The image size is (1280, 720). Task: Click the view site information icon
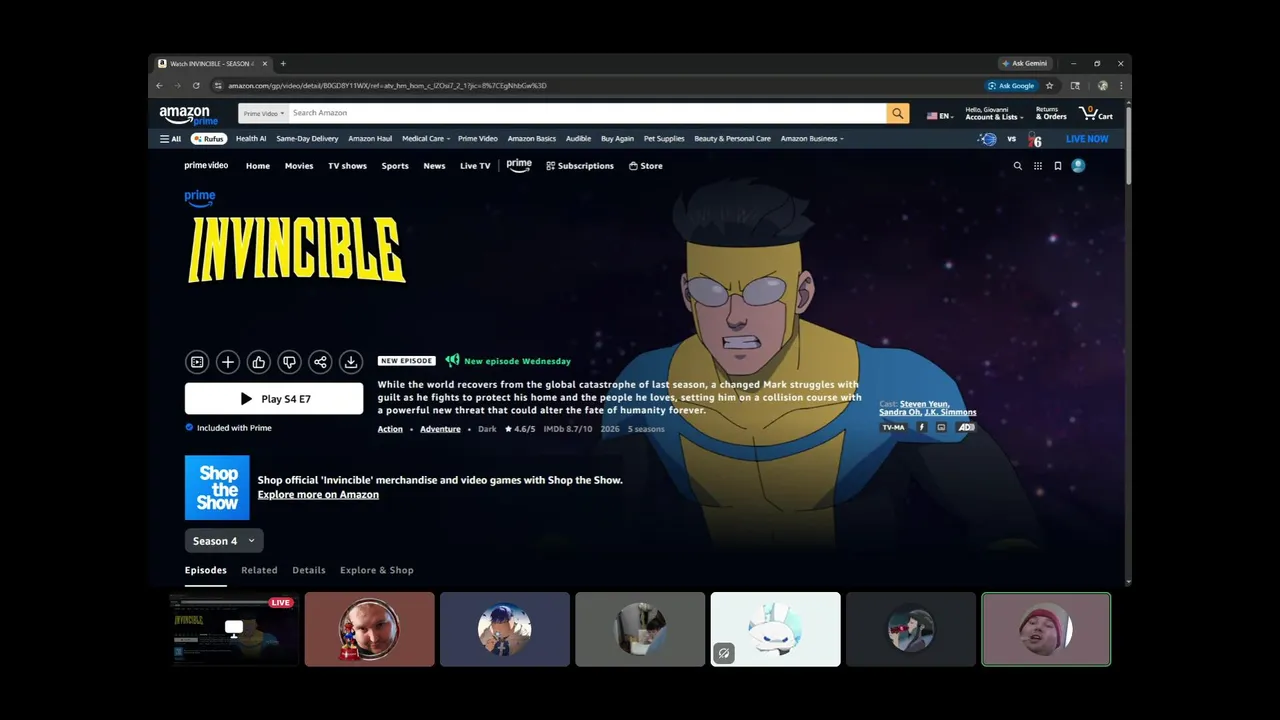click(x=218, y=86)
